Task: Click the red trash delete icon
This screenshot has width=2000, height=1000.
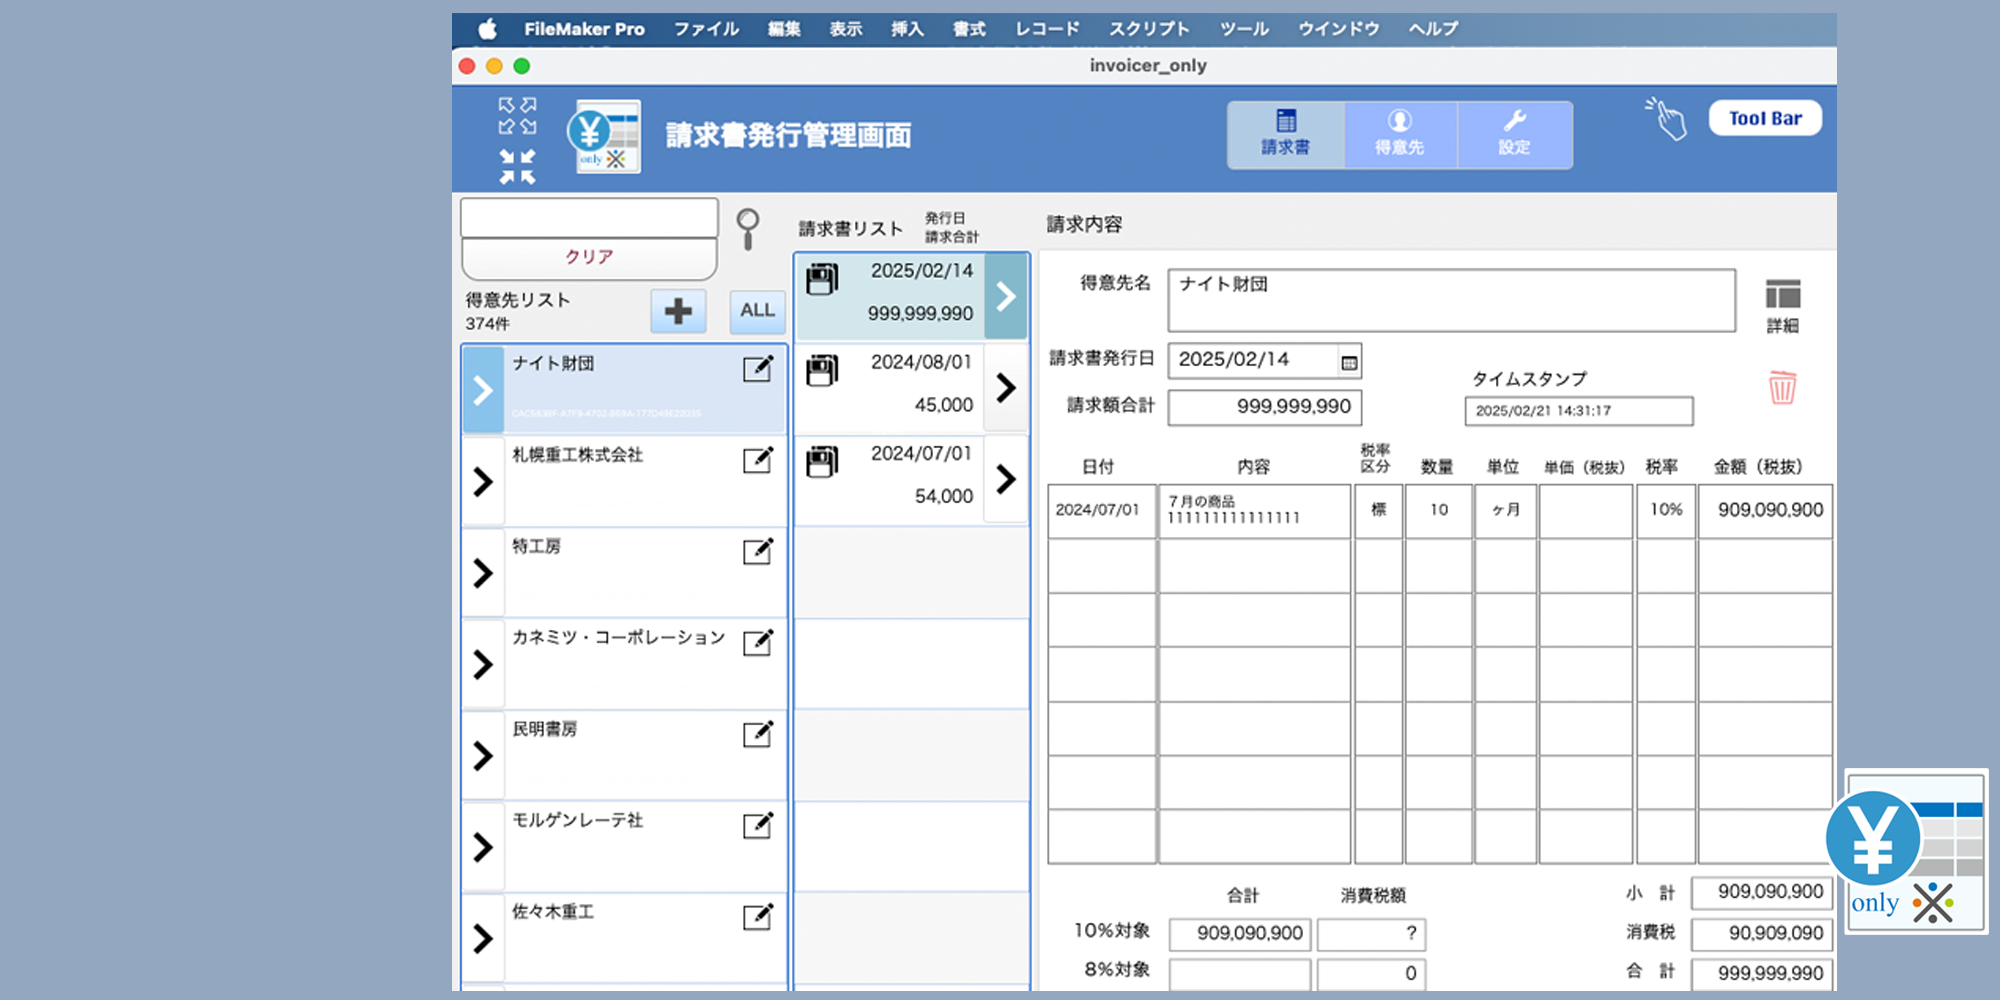Action: tap(1782, 387)
